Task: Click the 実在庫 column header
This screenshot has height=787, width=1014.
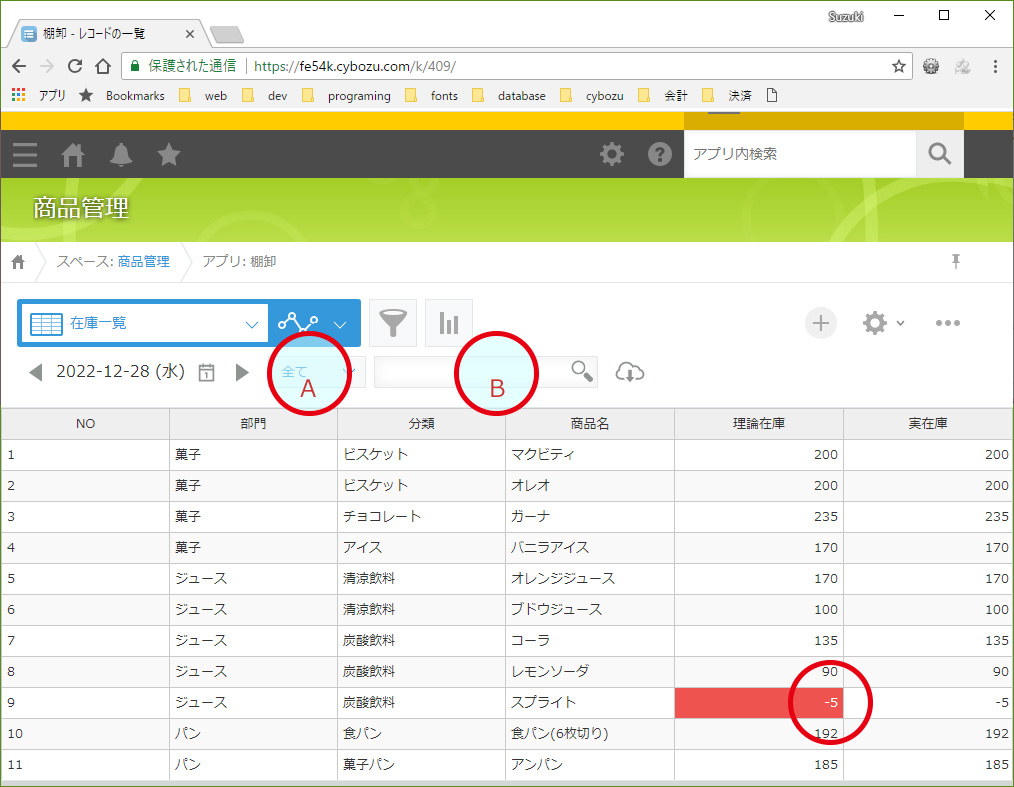Action: (928, 424)
